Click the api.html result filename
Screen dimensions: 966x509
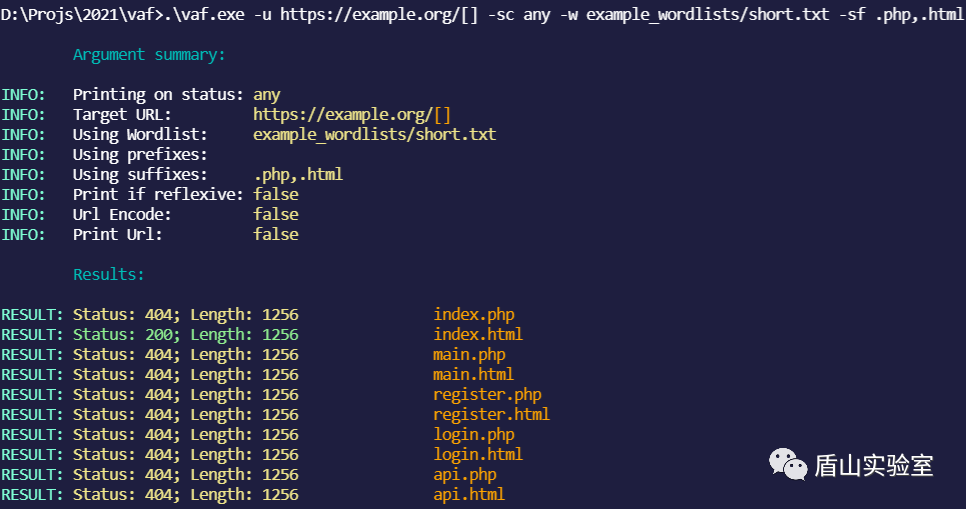click(x=469, y=494)
